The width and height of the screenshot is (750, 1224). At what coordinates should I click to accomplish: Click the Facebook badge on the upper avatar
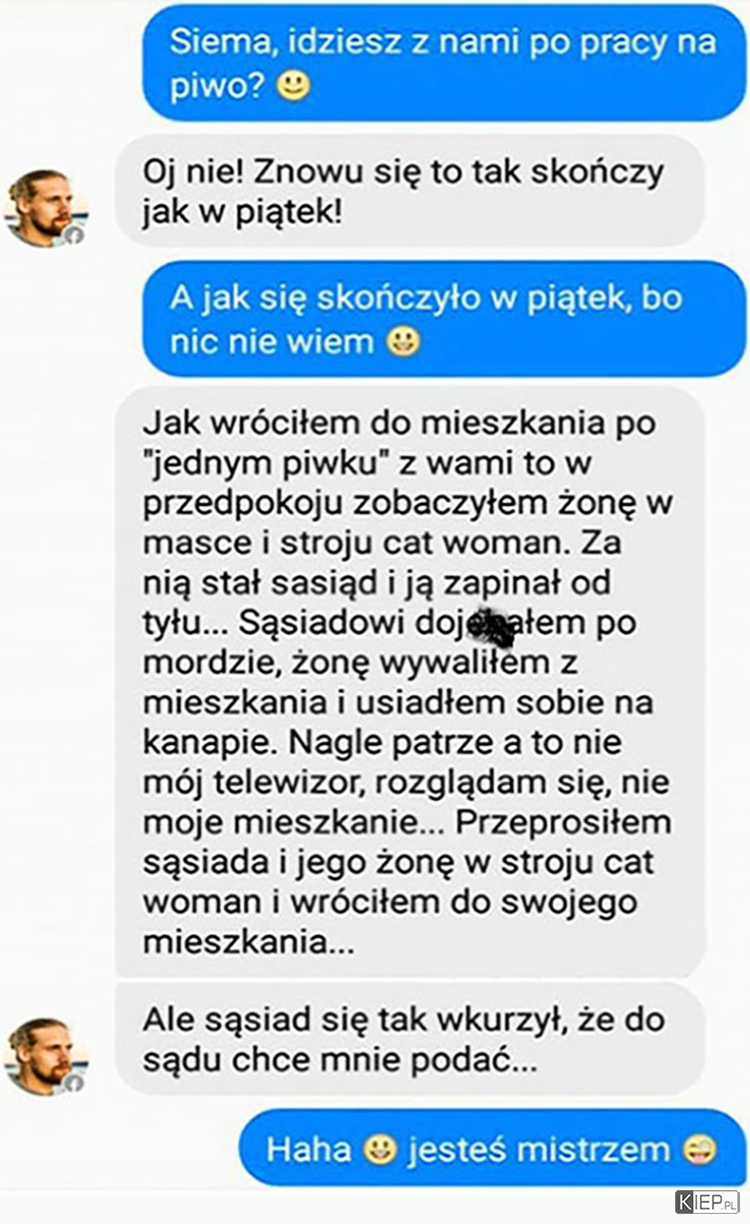[74, 235]
